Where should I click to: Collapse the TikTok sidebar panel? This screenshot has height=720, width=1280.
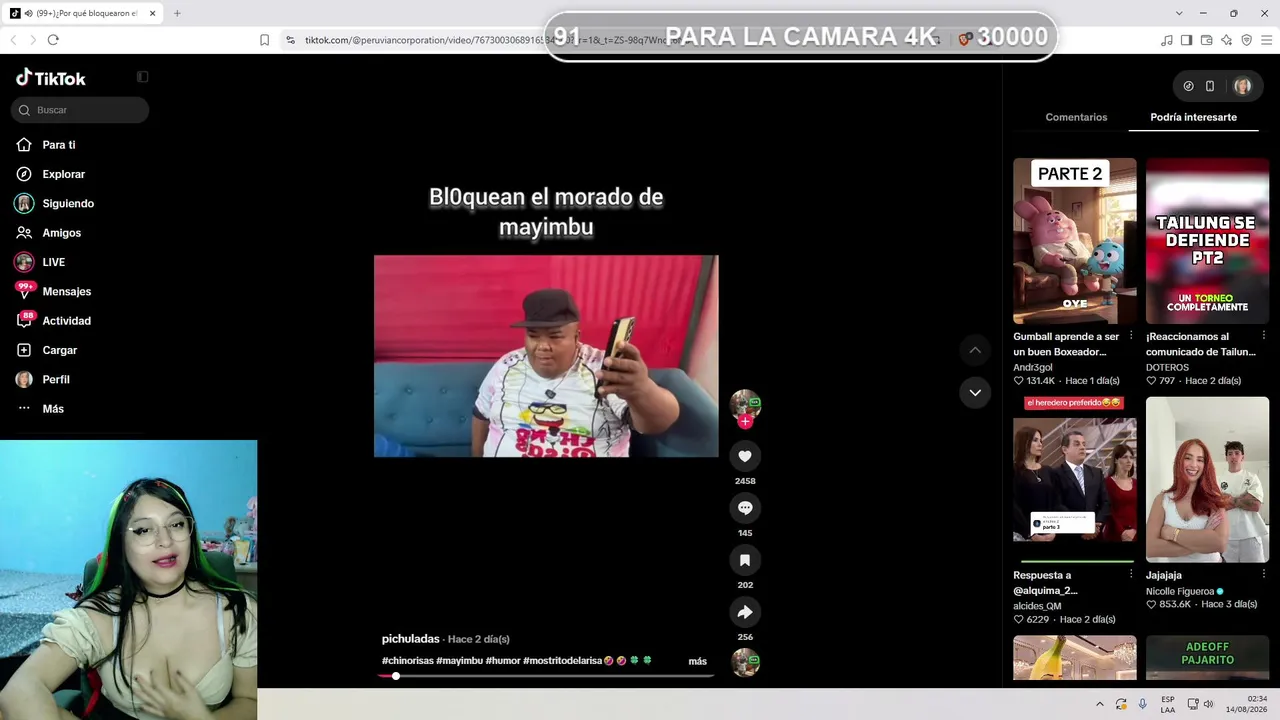(142, 77)
